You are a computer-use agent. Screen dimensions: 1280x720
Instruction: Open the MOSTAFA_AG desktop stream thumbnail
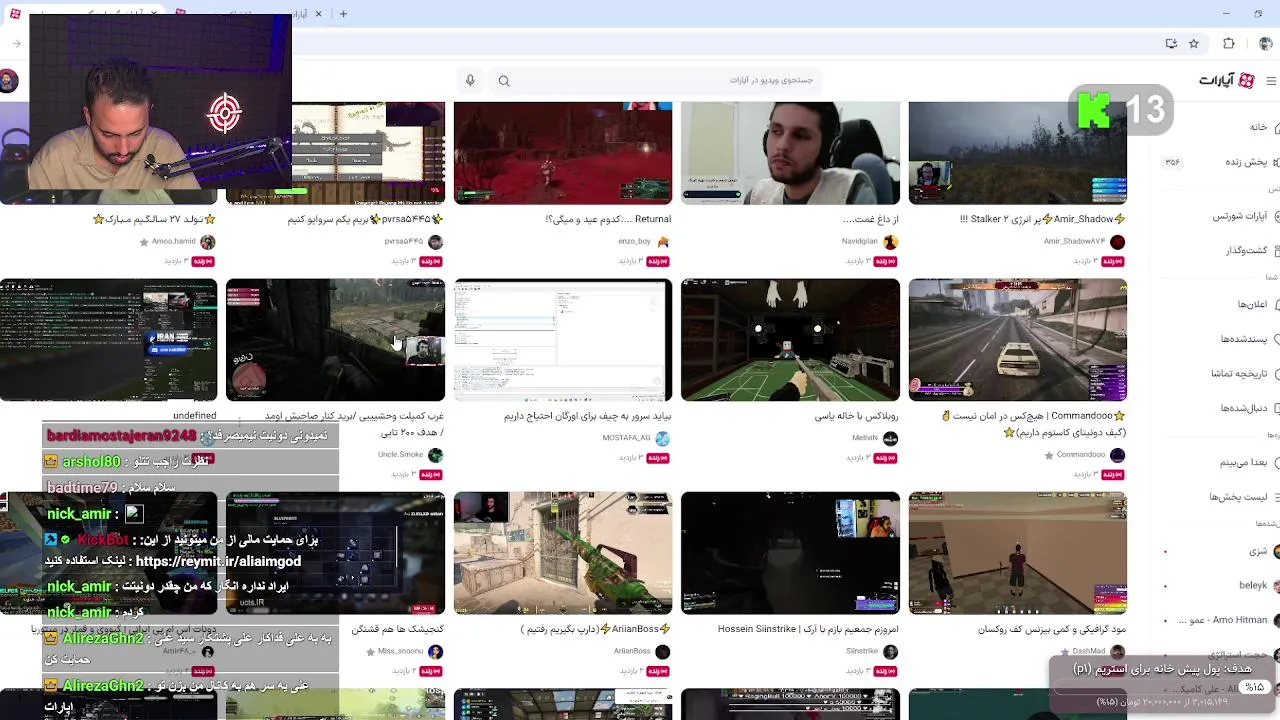coord(563,340)
